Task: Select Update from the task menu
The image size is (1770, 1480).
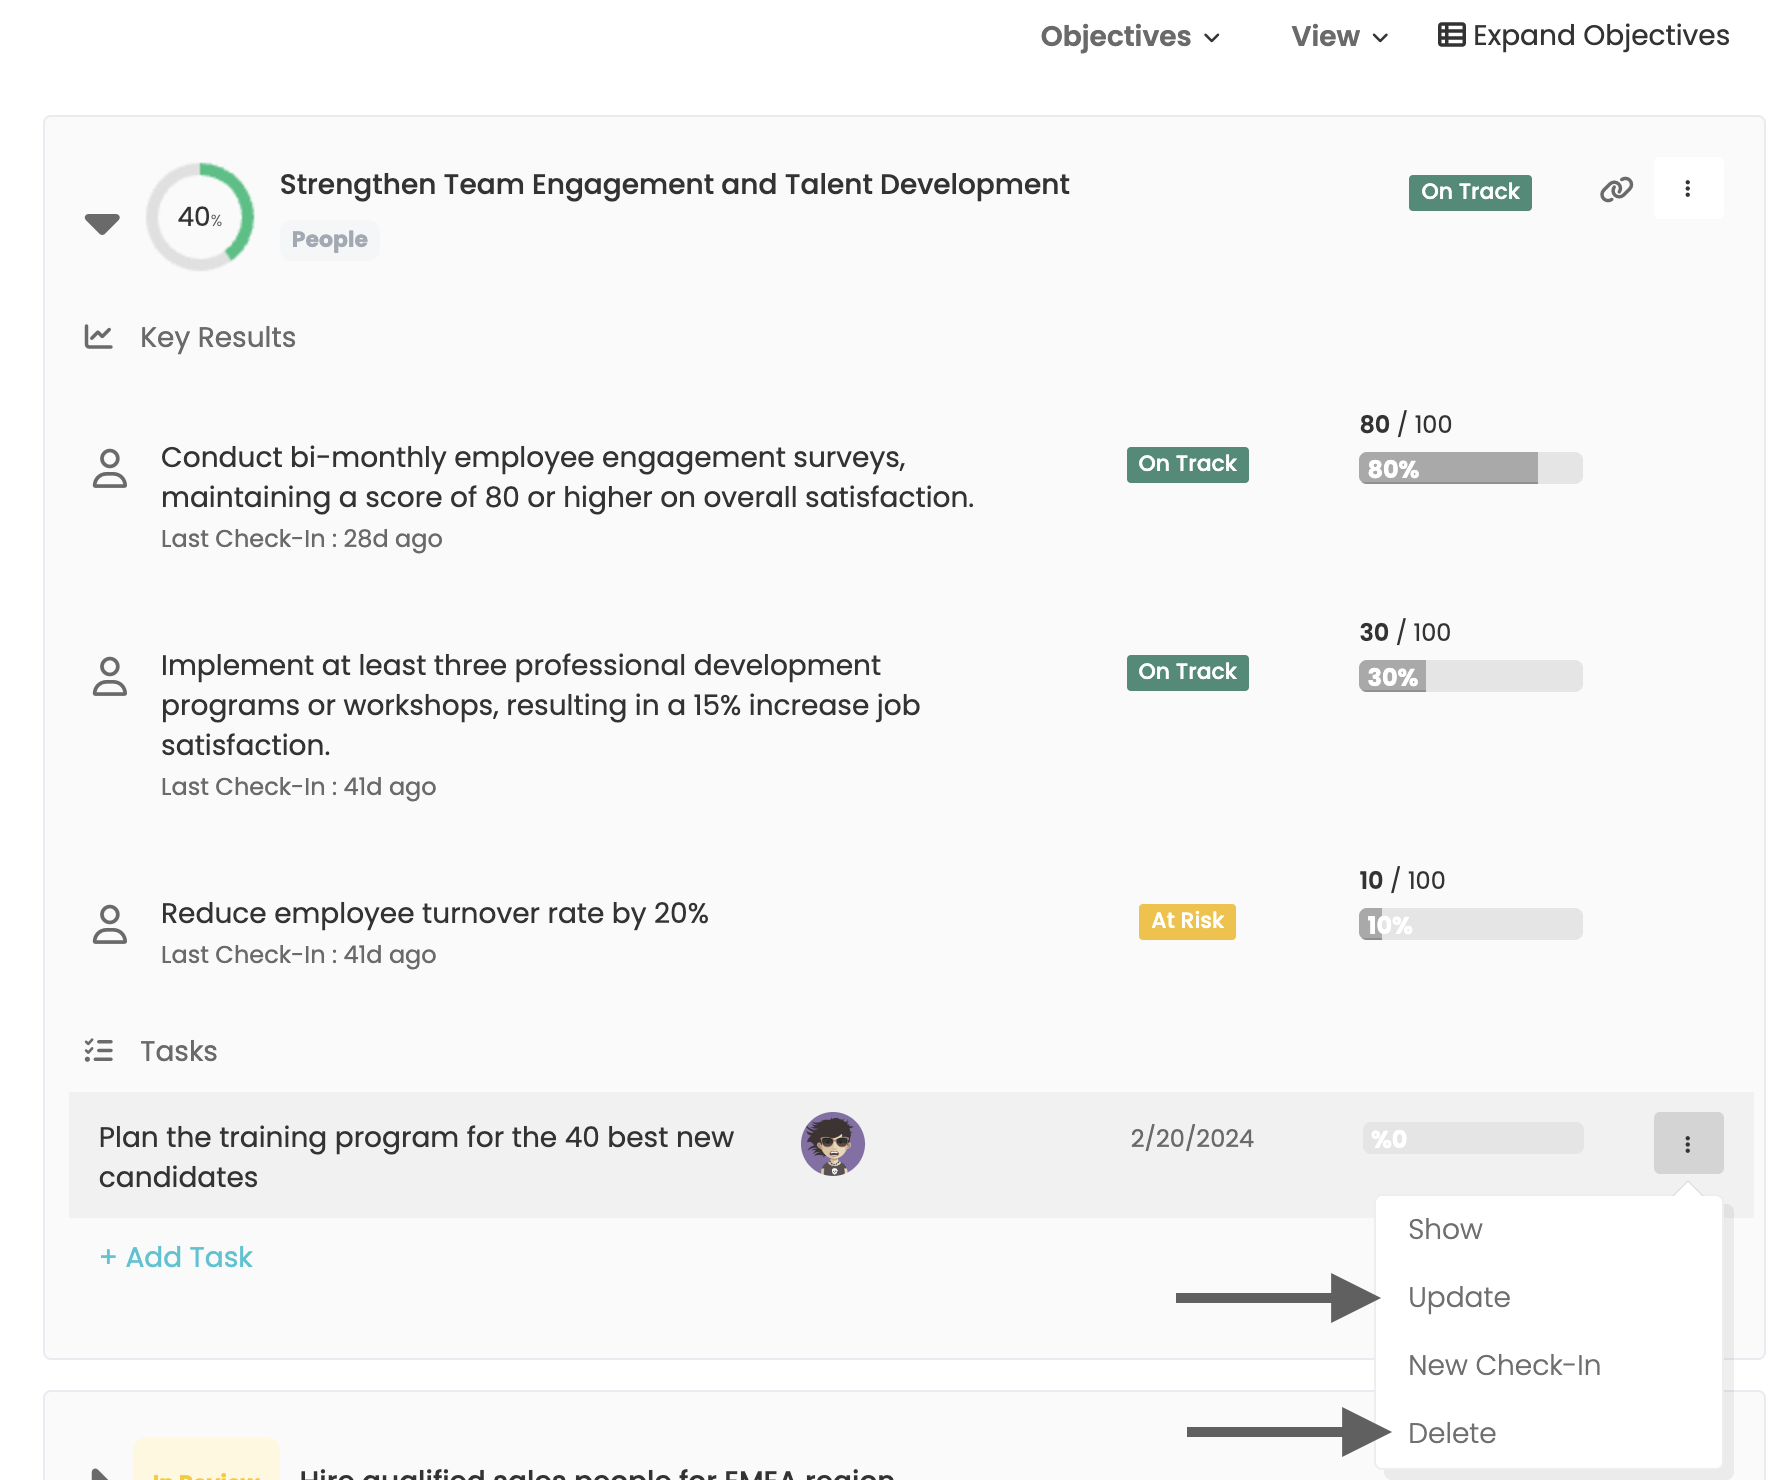Action: (1459, 1298)
